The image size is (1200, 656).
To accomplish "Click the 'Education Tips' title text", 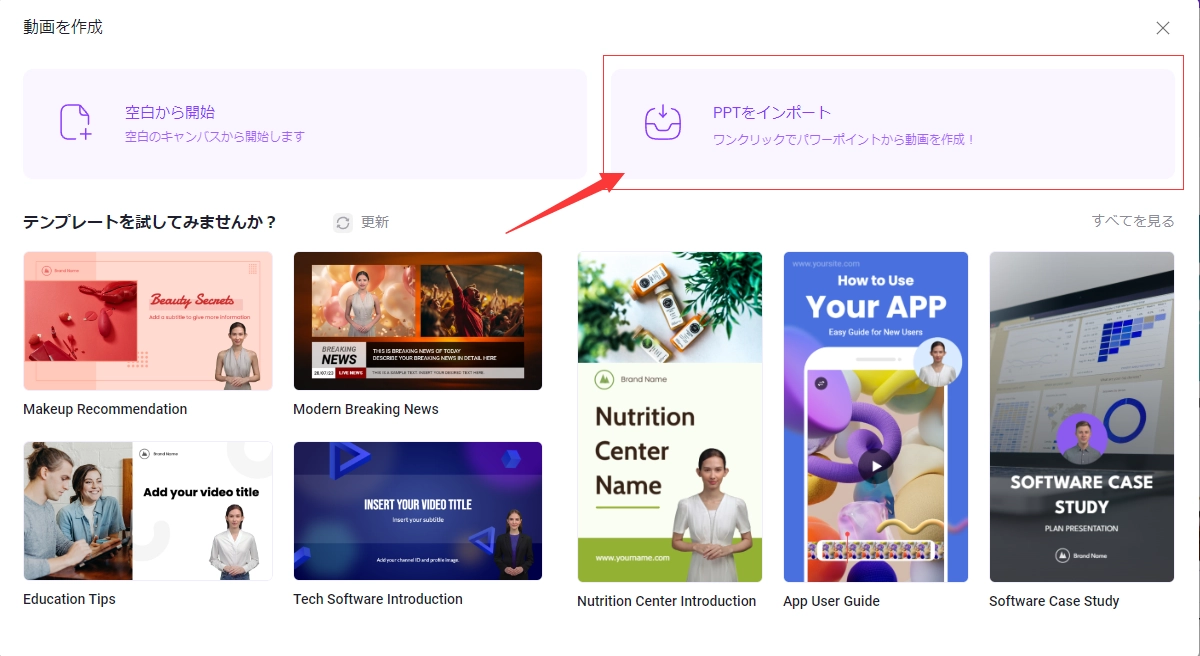I will coord(69,599).
